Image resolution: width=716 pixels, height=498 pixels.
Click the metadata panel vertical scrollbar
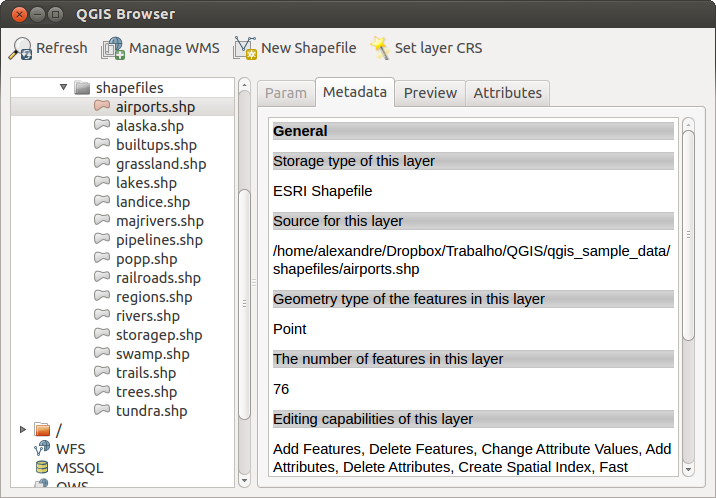coord(687,230)
